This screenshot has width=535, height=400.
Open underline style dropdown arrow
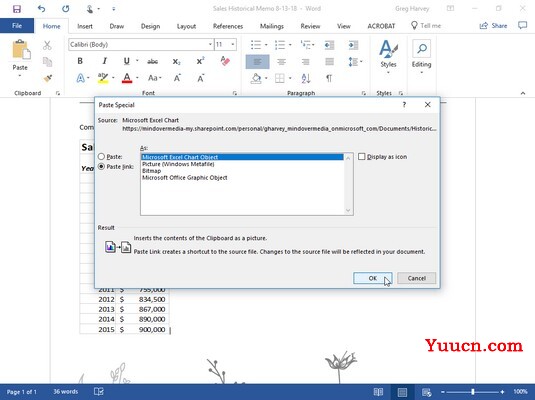click(137, 61)
